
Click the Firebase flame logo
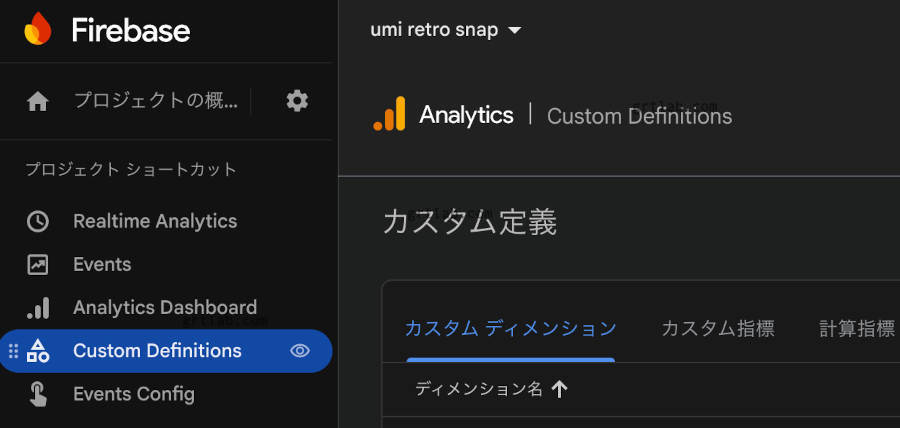click(x=38, y=30)
